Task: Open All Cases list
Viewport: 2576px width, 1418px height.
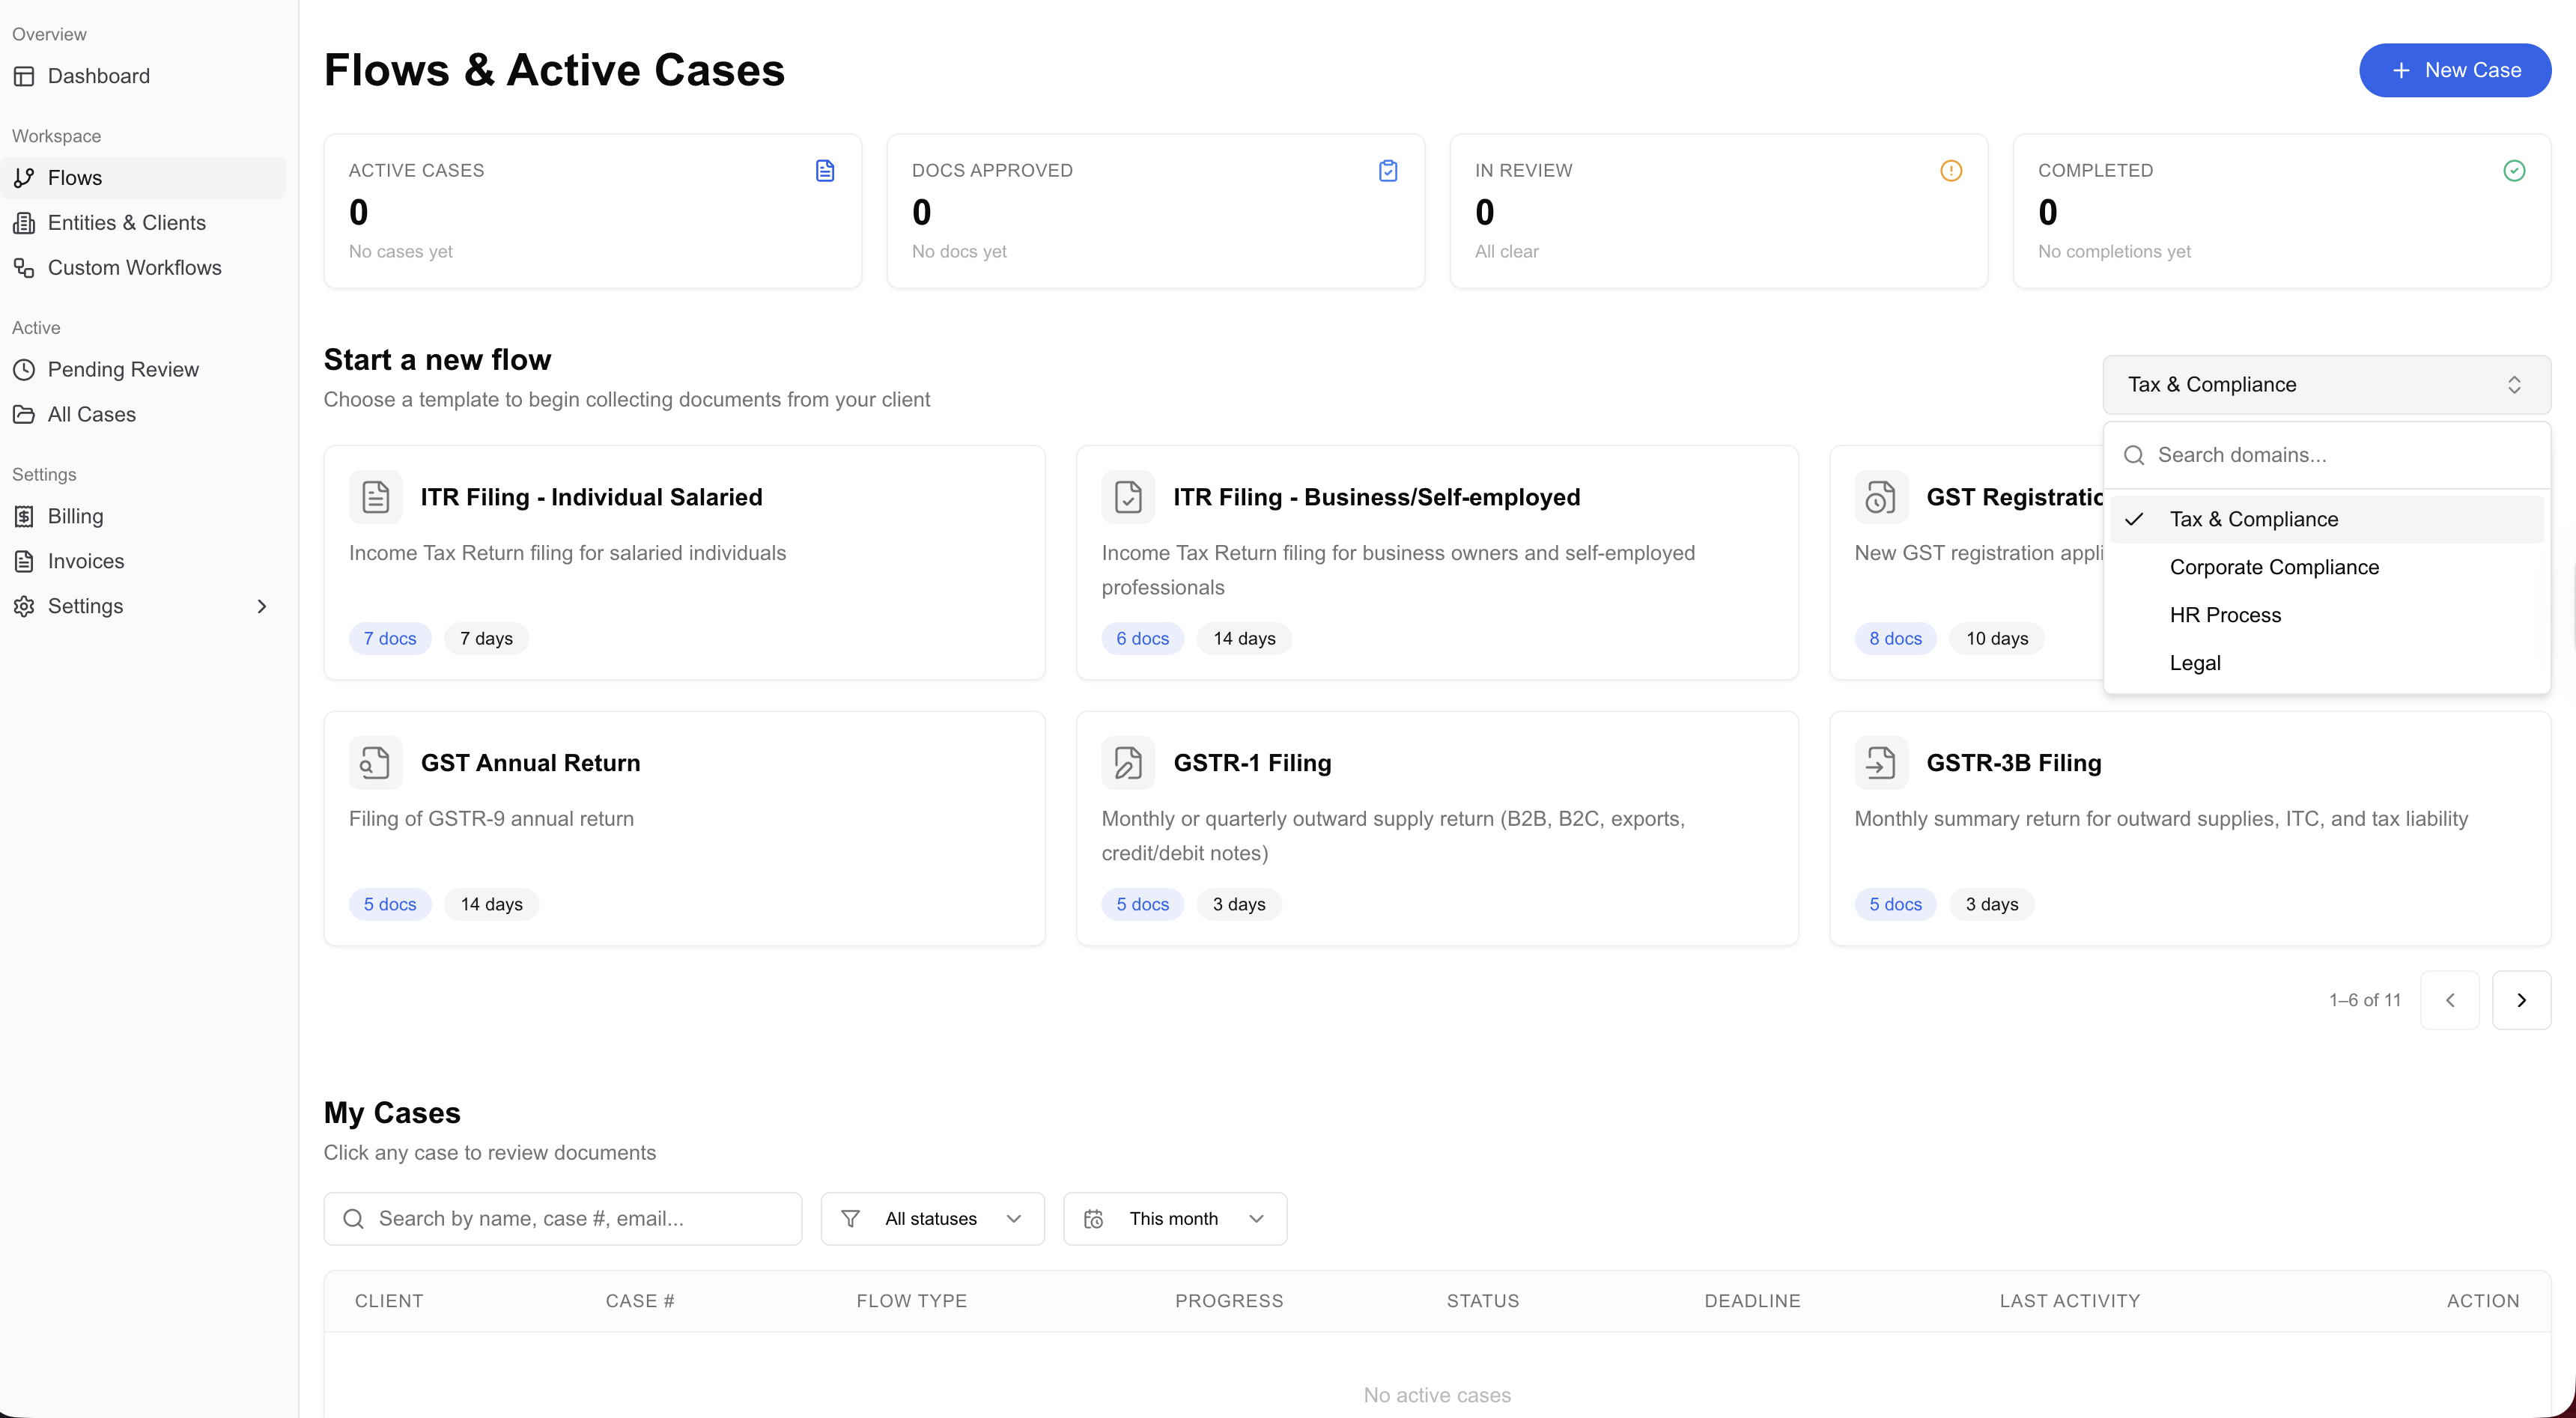Action: [x=143, y=415]
